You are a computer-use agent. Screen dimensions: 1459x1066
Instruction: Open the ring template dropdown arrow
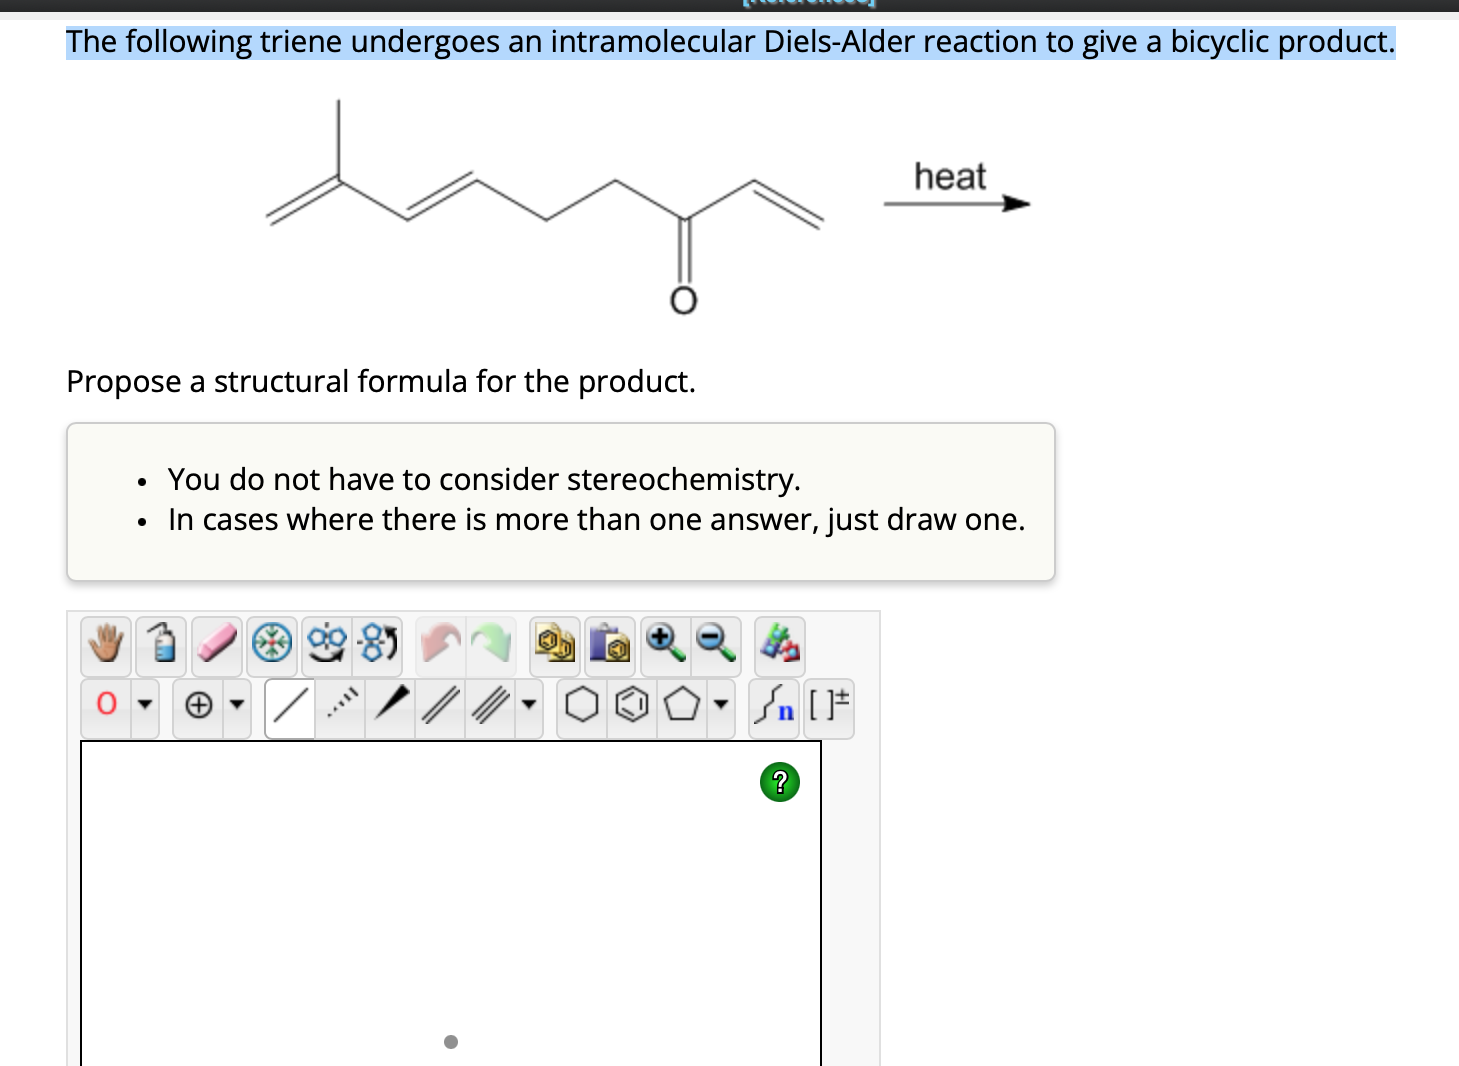tap(719, 707)
